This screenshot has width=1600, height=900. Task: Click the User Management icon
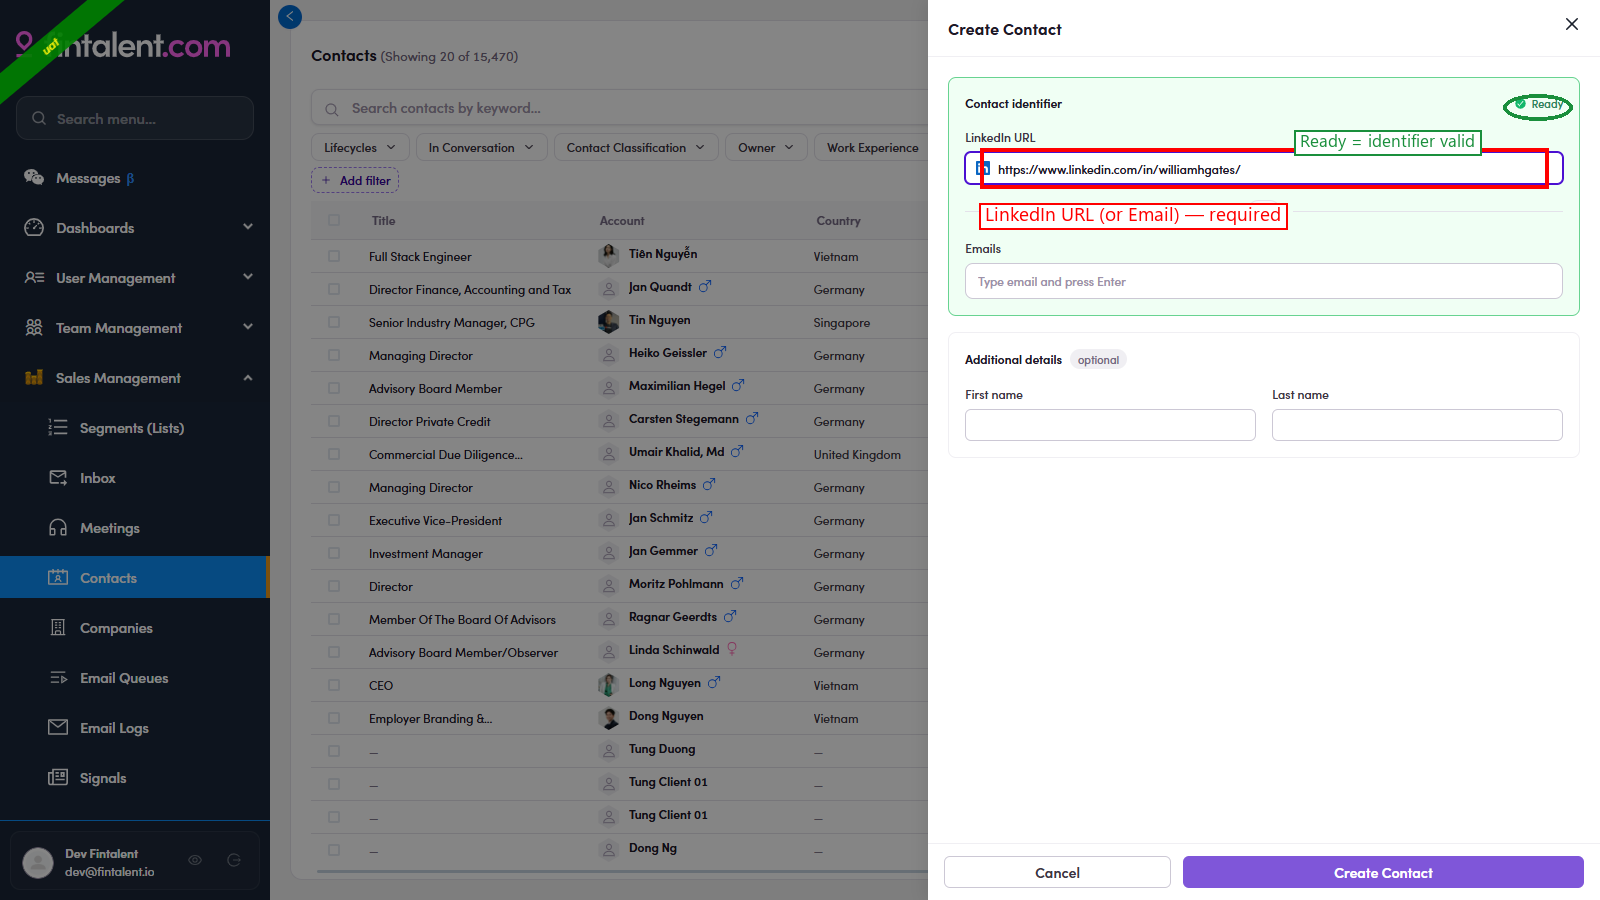[x=34, y=277]
